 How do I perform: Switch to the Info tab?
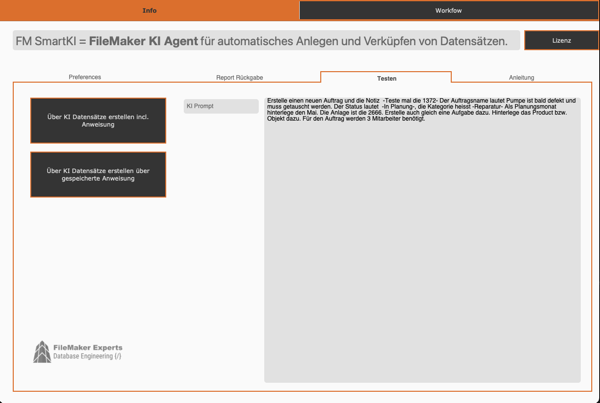(149, 10)
